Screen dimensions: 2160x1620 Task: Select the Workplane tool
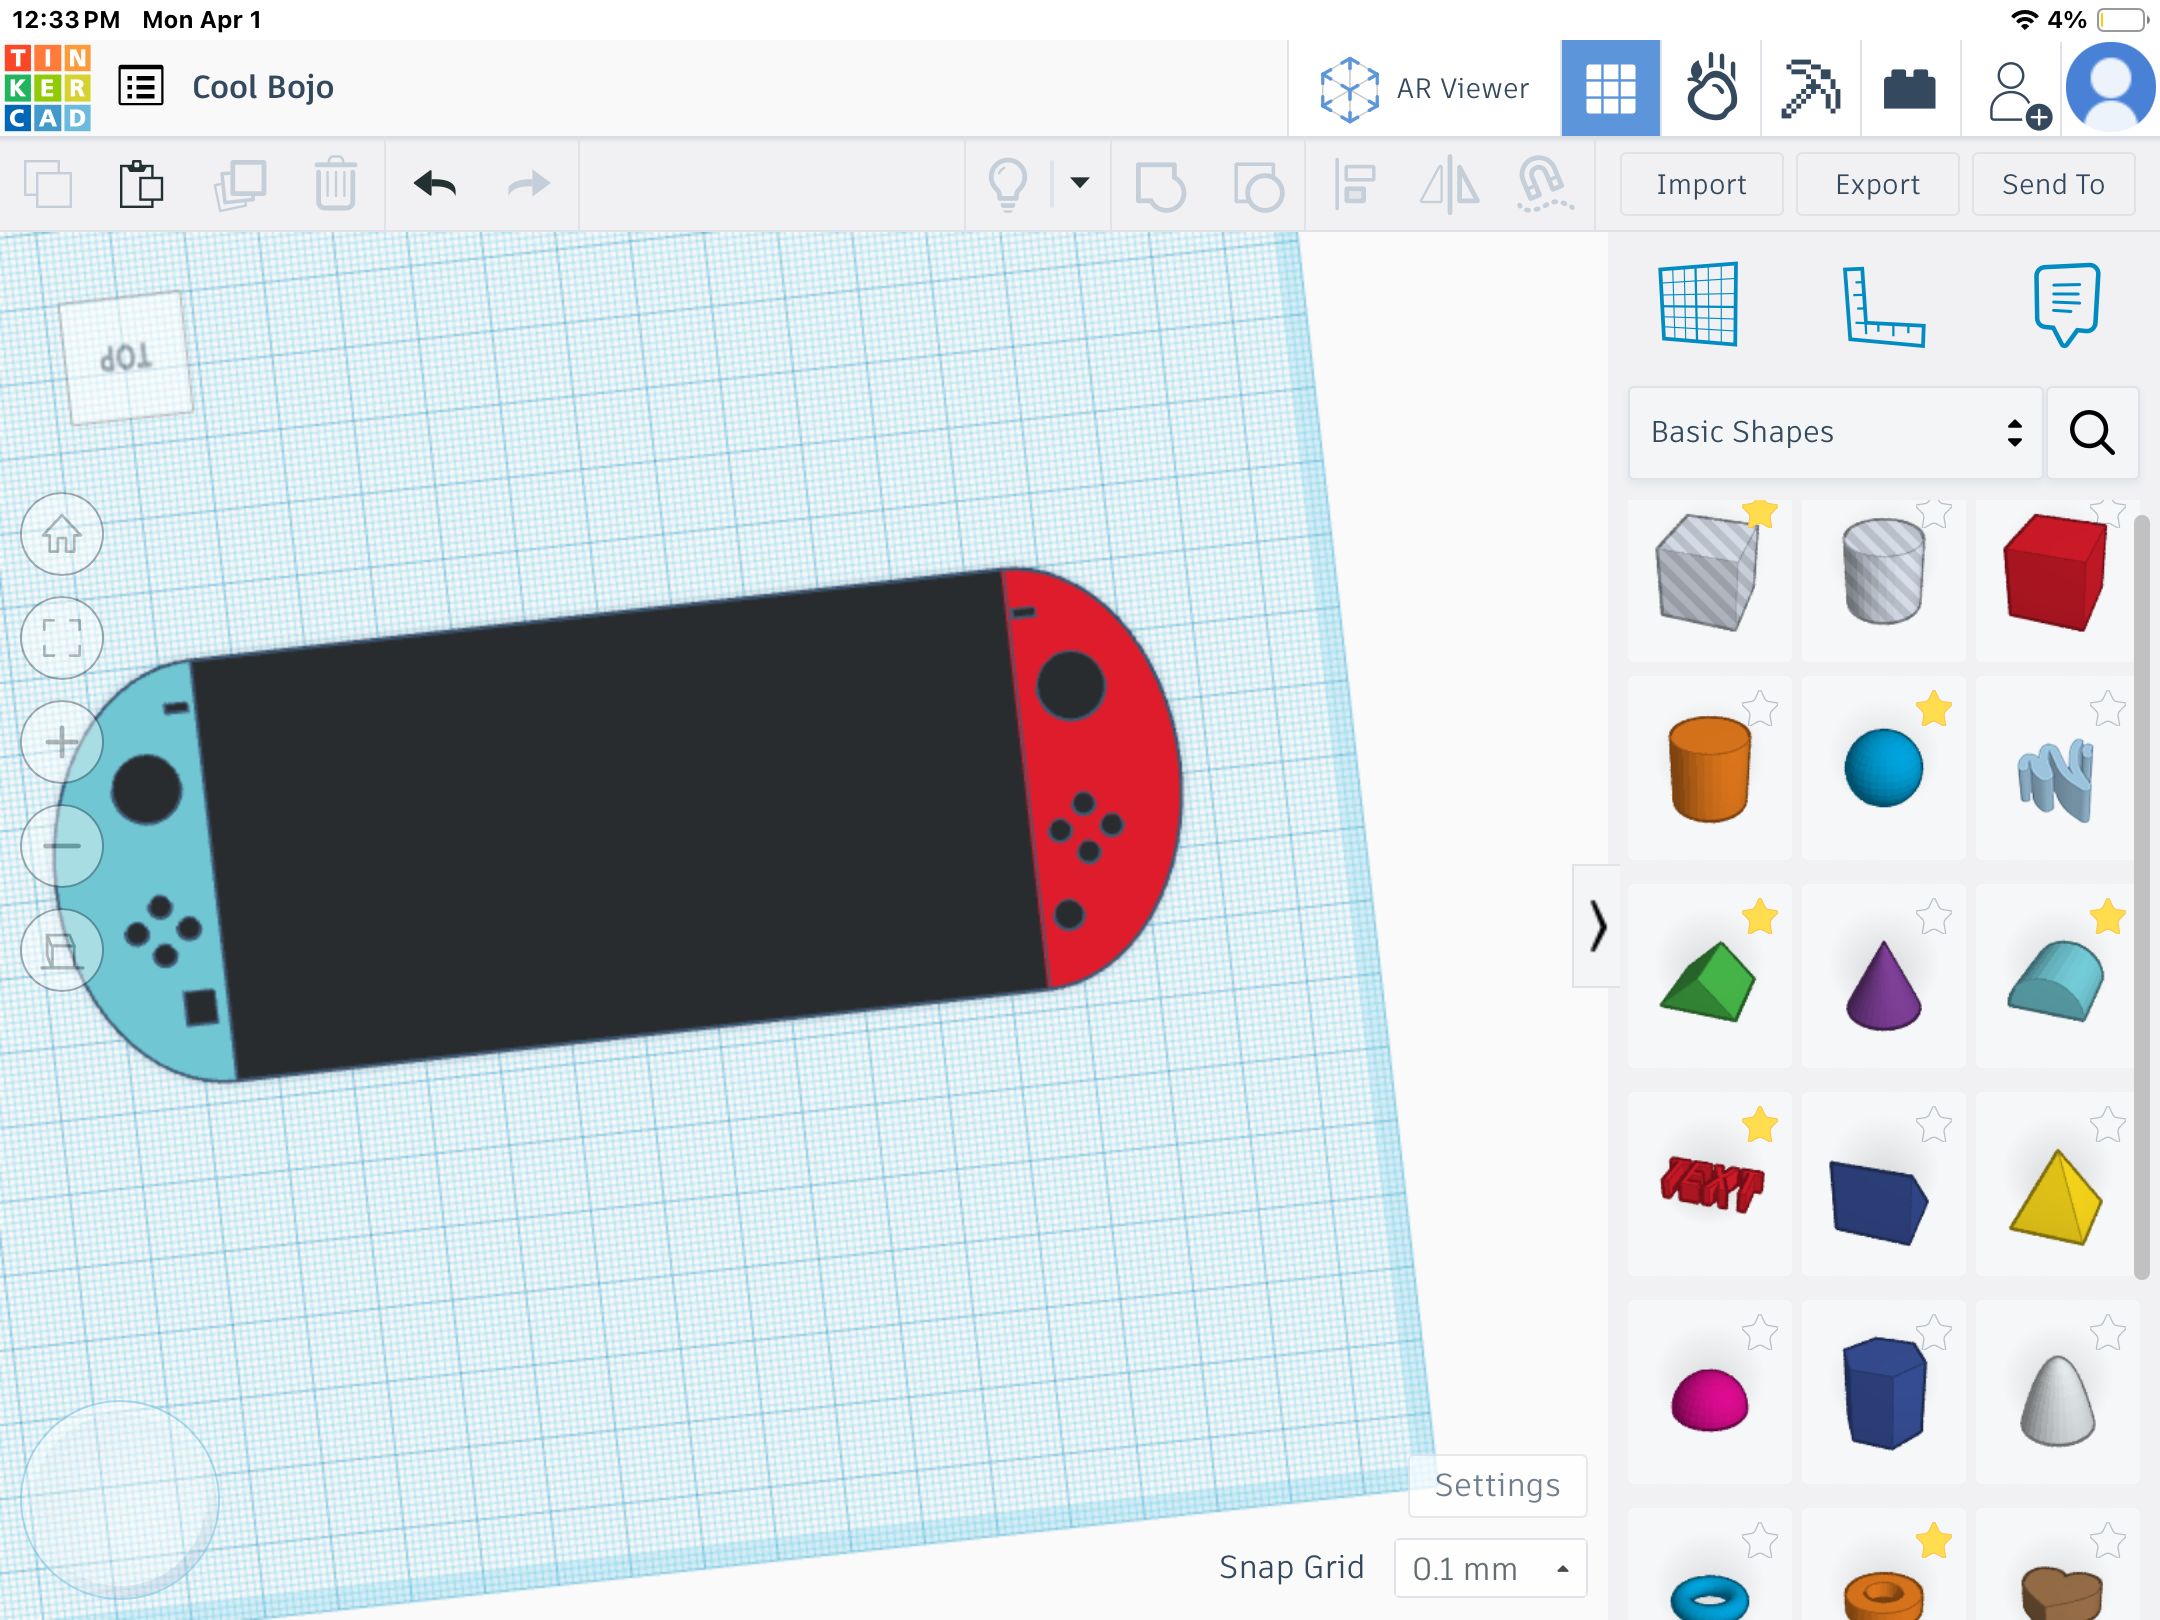pos(1698,304)
